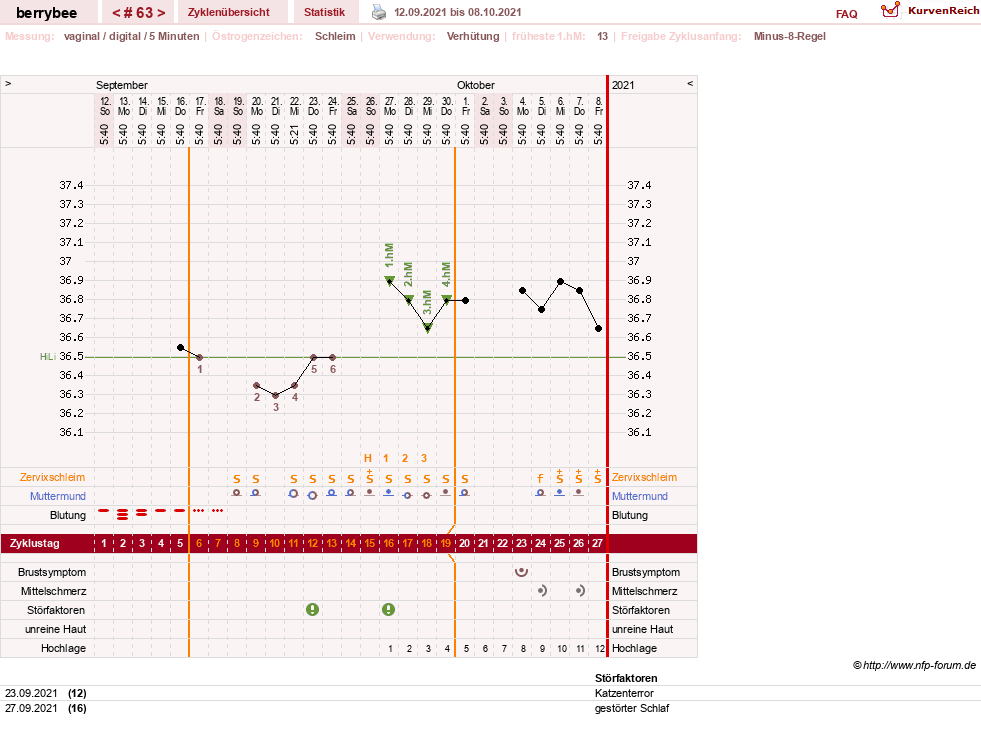Click the 5:21 measurement time on 22 September
The height and width of the screenshot is (737, 981).
pos(294,134)
